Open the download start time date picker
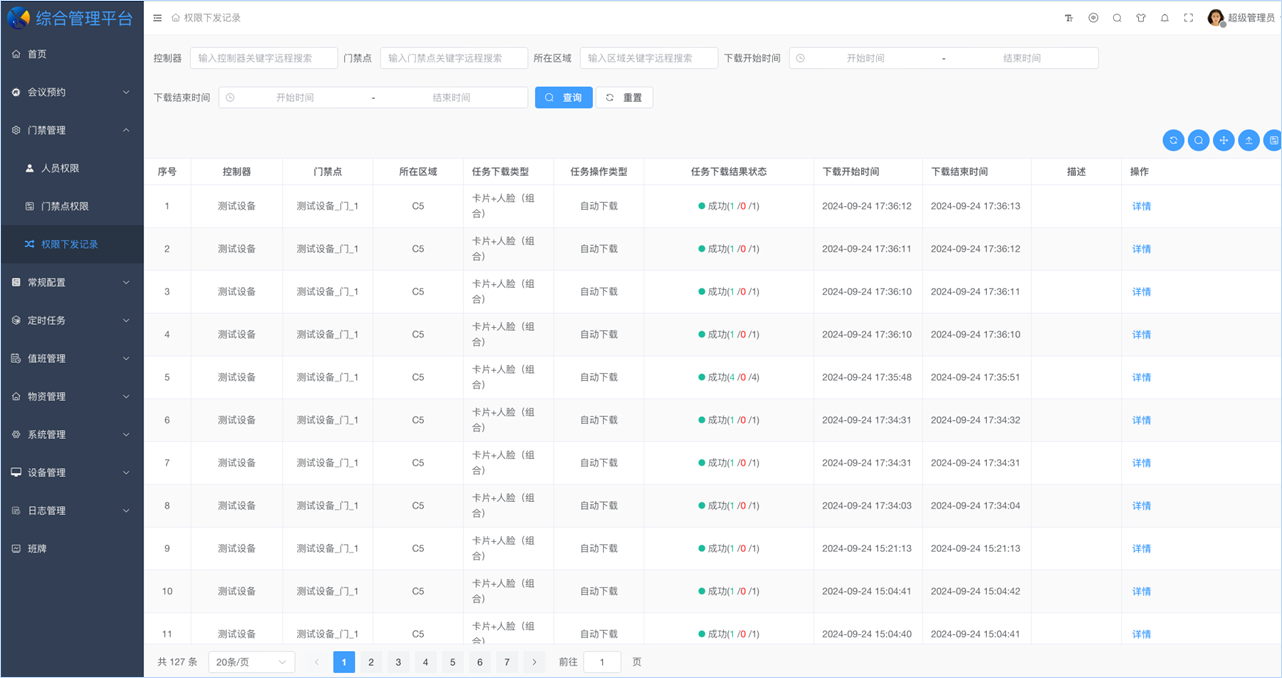1282x678 pixels. pos(870,57)
